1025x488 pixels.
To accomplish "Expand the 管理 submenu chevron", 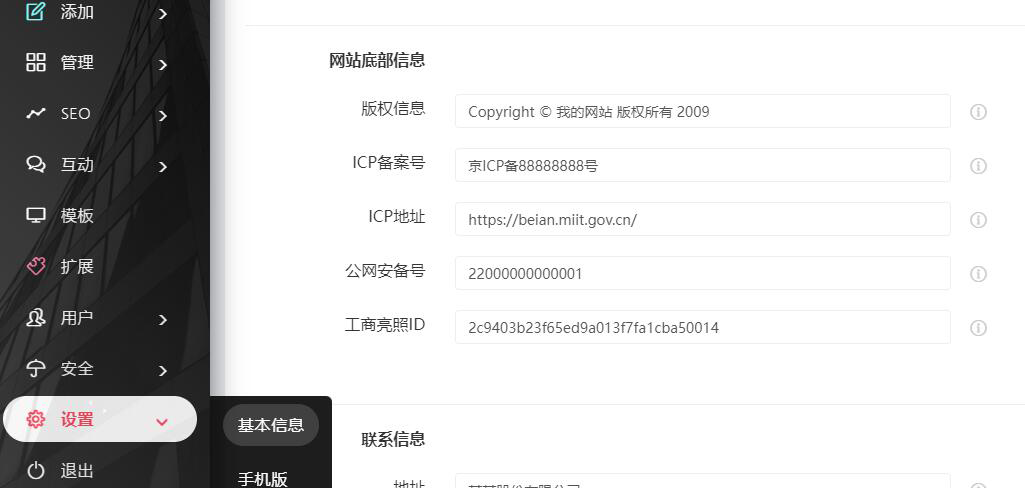I will click(163, 64).
